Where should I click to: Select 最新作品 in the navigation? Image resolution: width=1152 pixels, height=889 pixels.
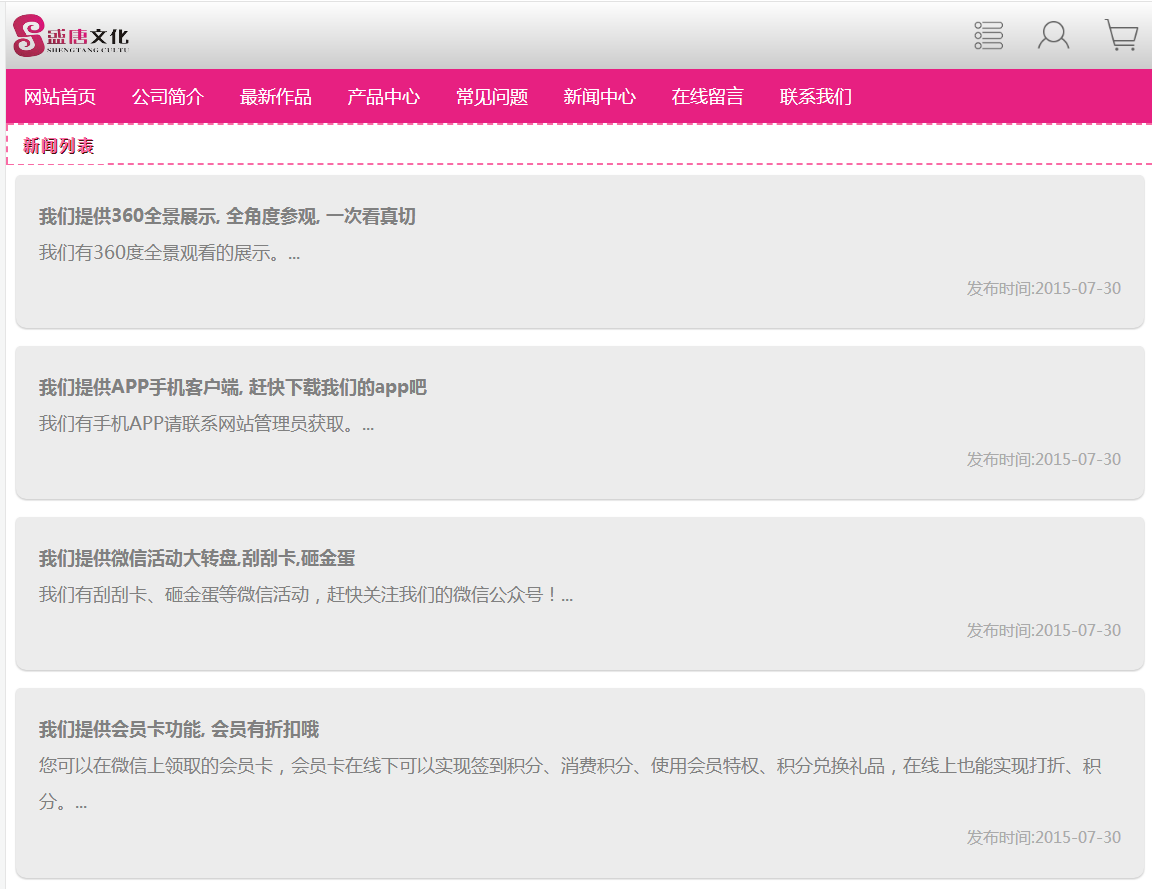coord(276,97)
